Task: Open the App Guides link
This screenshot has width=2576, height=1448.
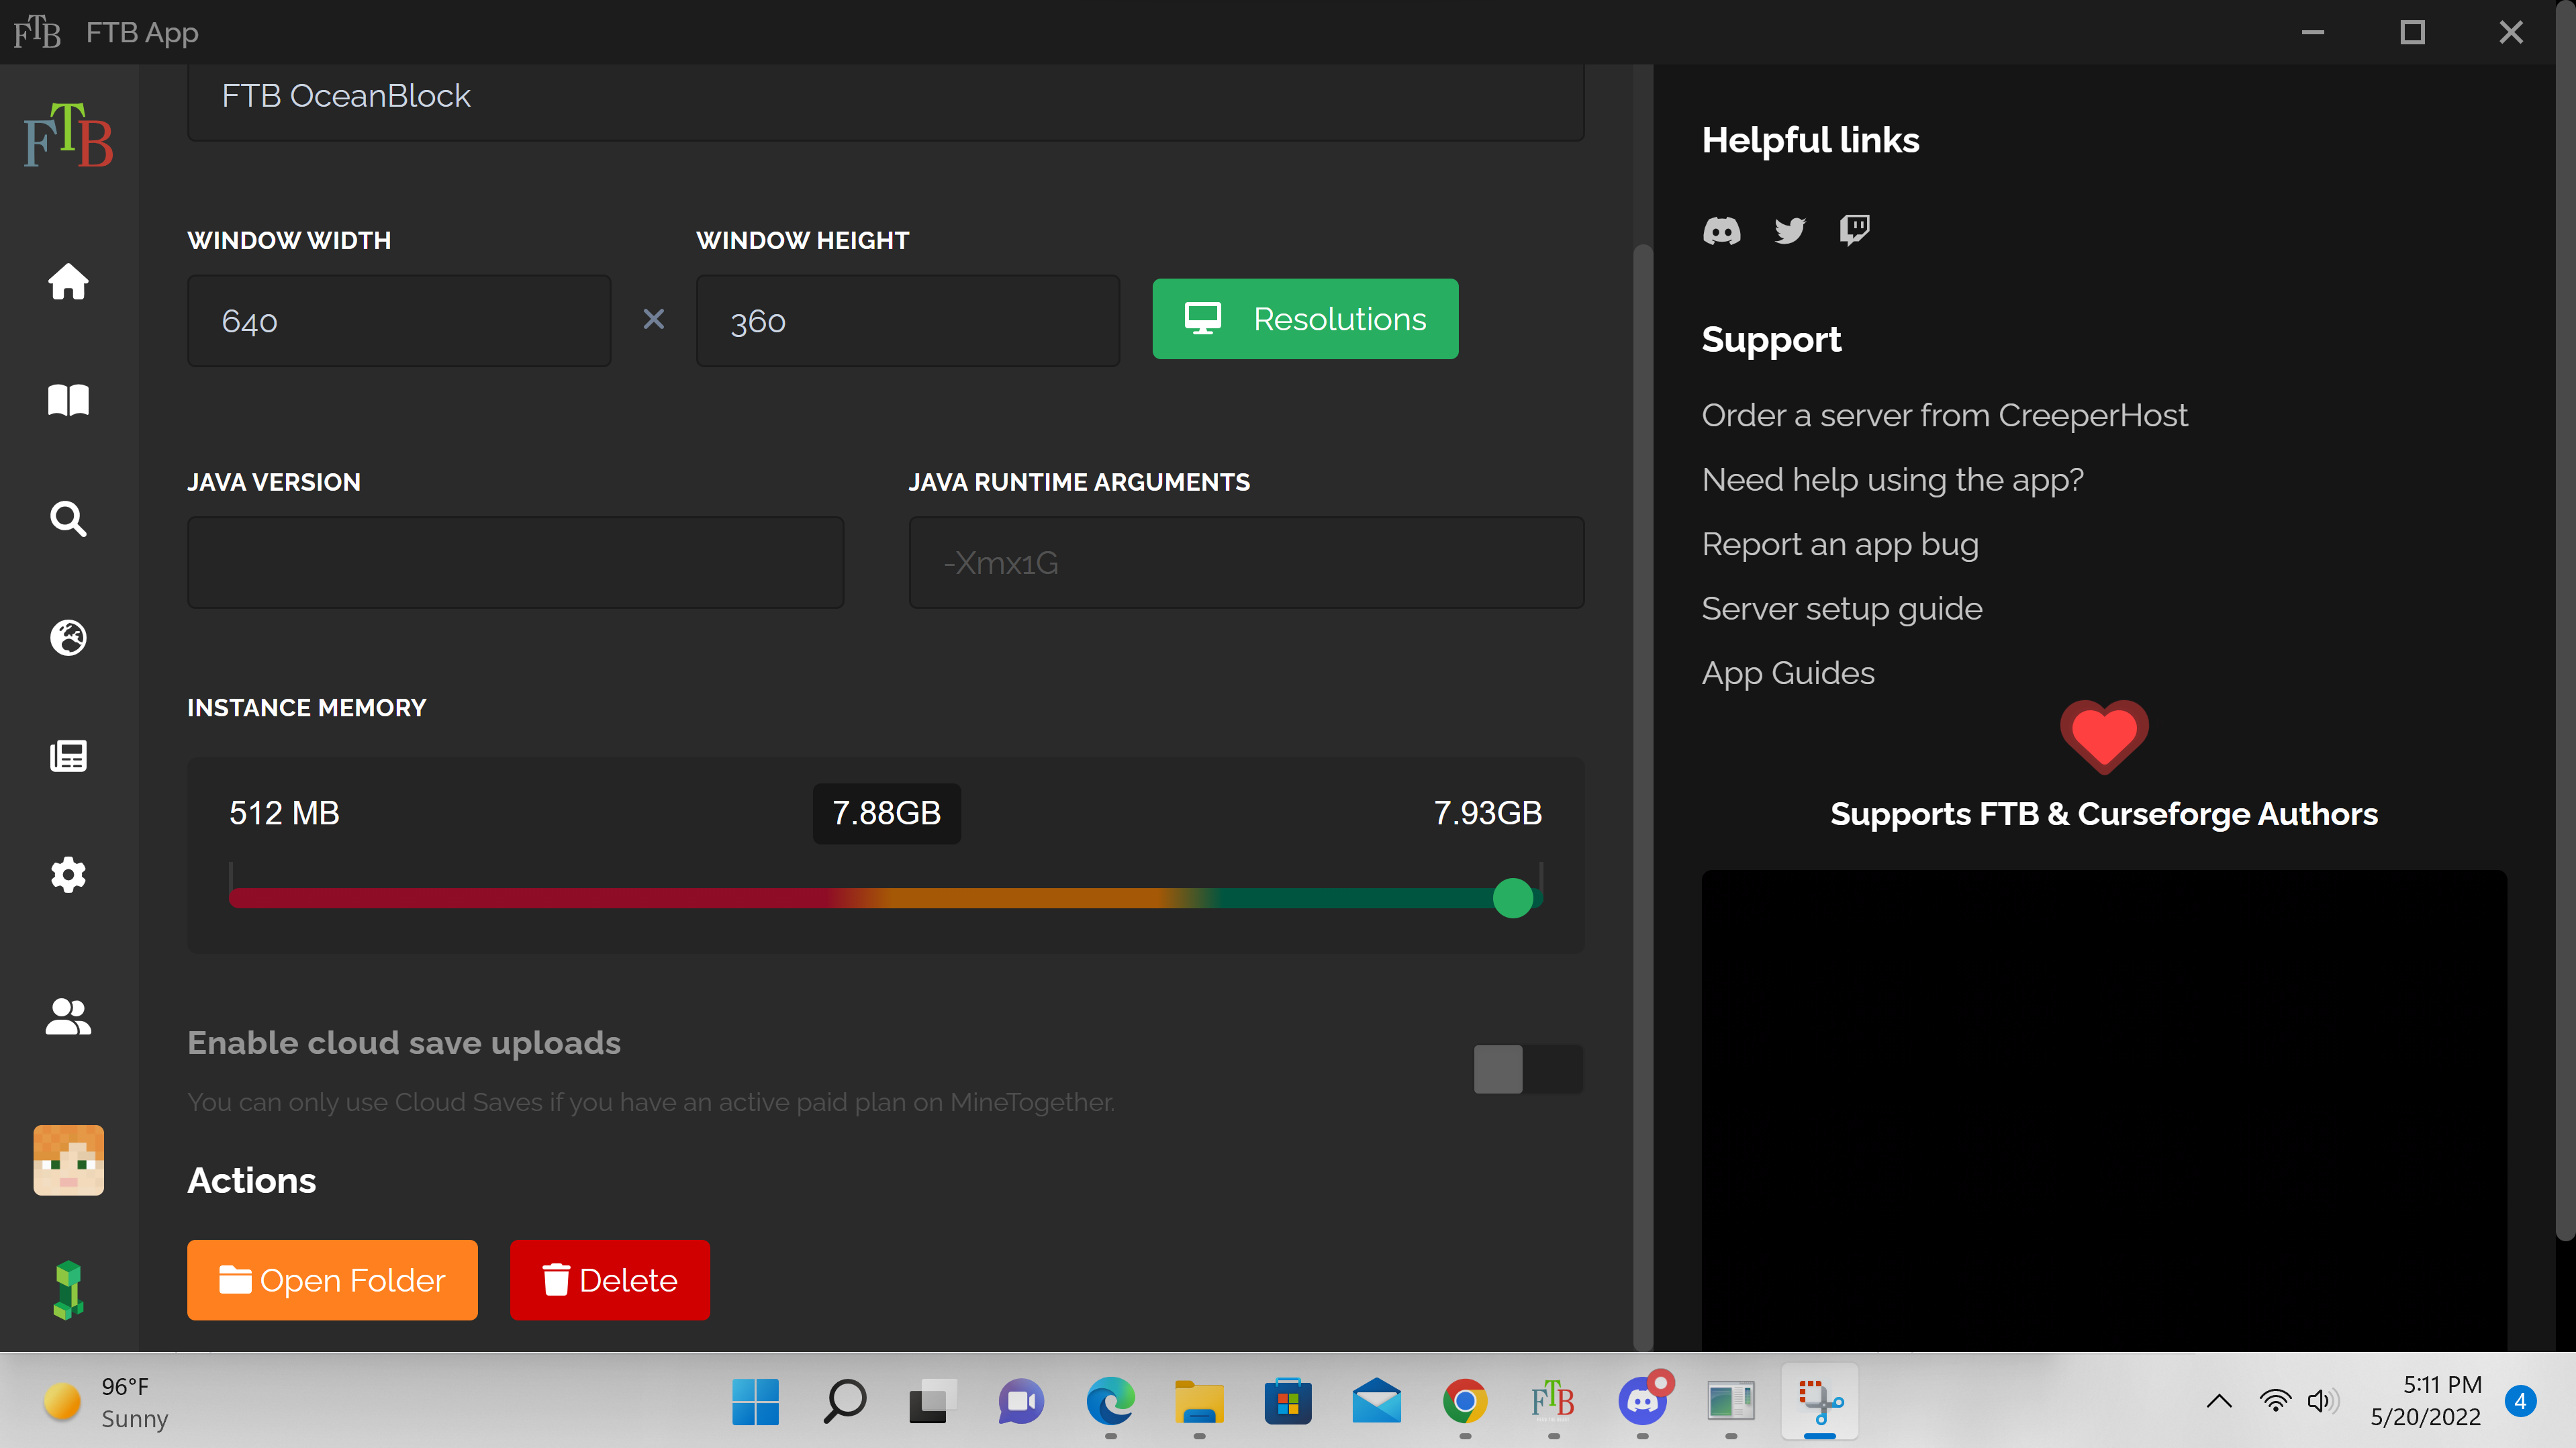Action: 1788,673
